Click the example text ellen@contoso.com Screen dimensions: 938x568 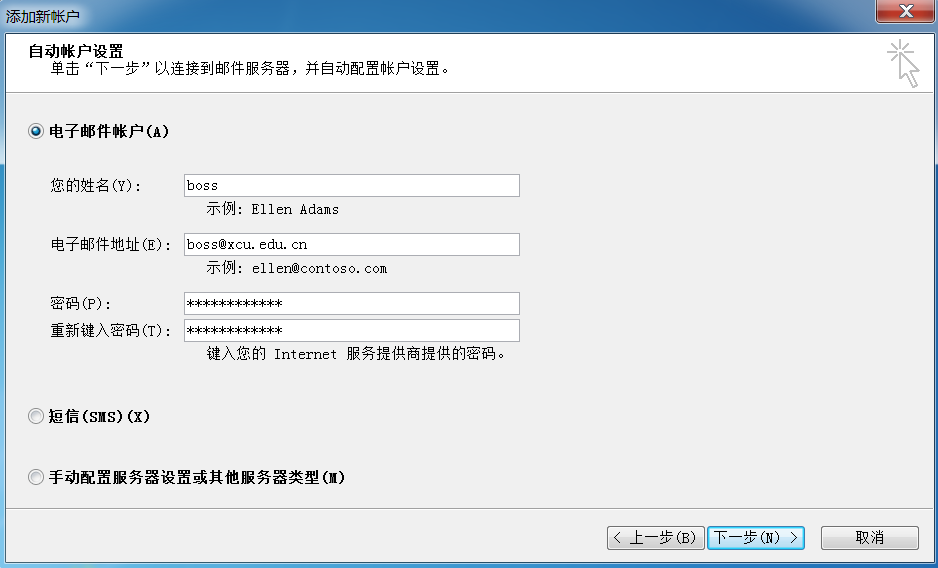point(319,268)
